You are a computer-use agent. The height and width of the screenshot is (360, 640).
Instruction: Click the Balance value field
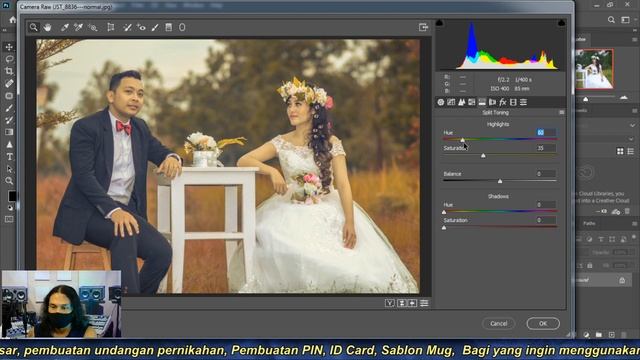pos(546,173)
